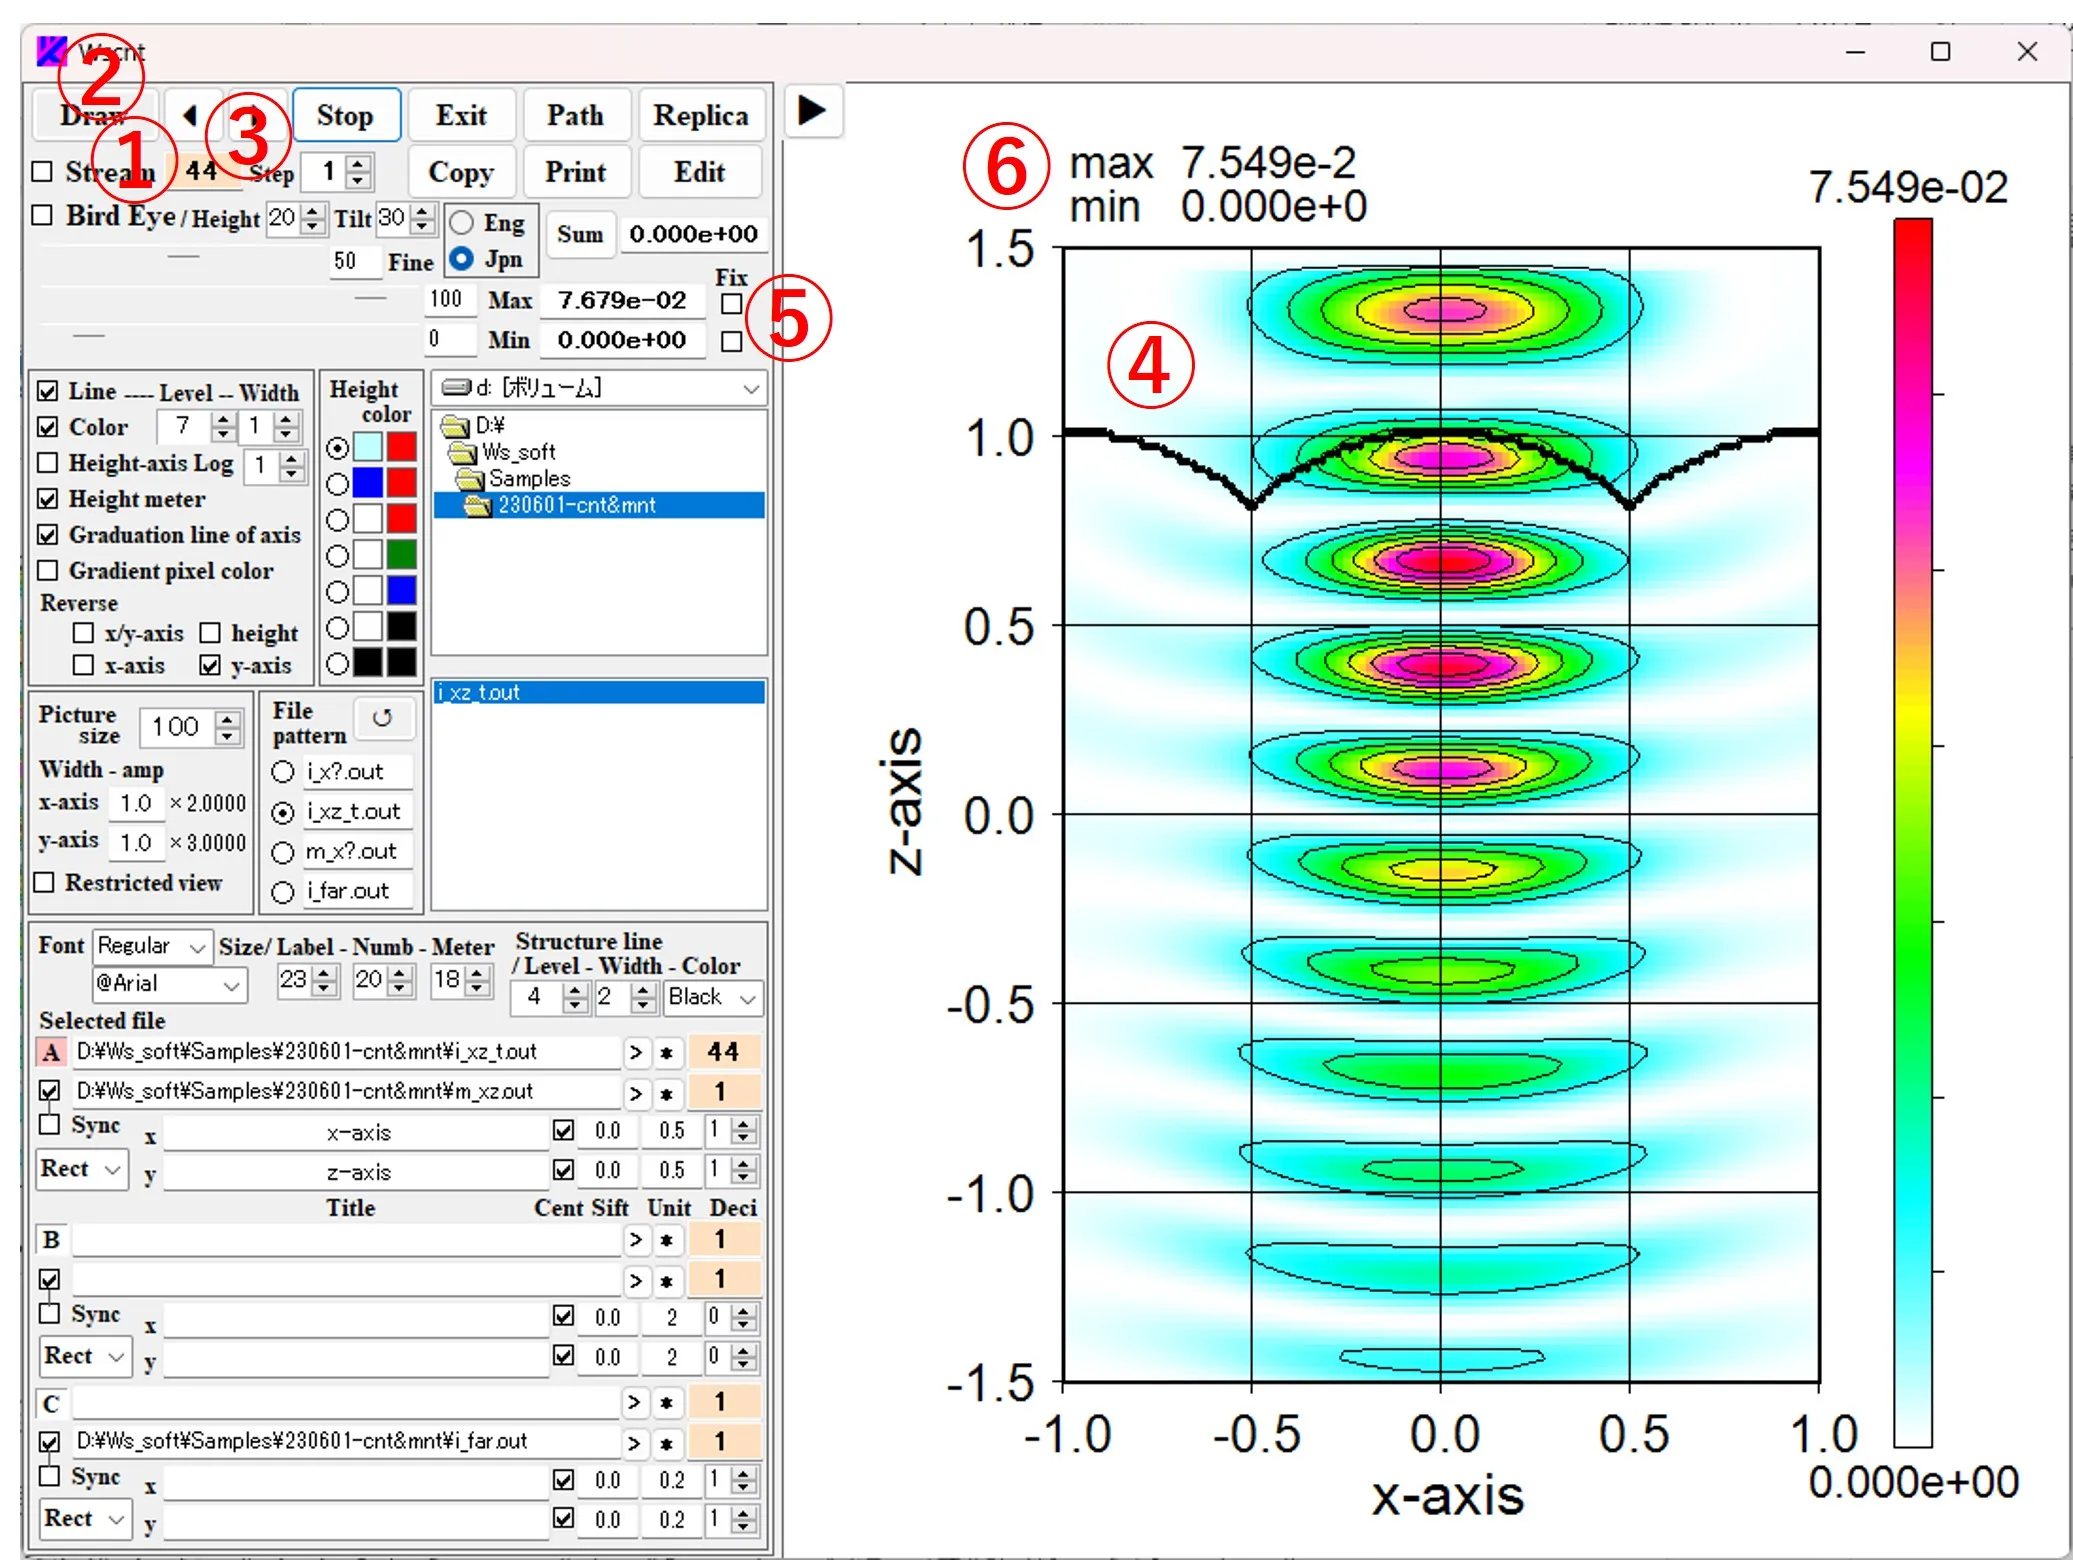Click the '>' button in row C
Image resolution: width=2073 pixels, height=1560 pixels.
635,1403
